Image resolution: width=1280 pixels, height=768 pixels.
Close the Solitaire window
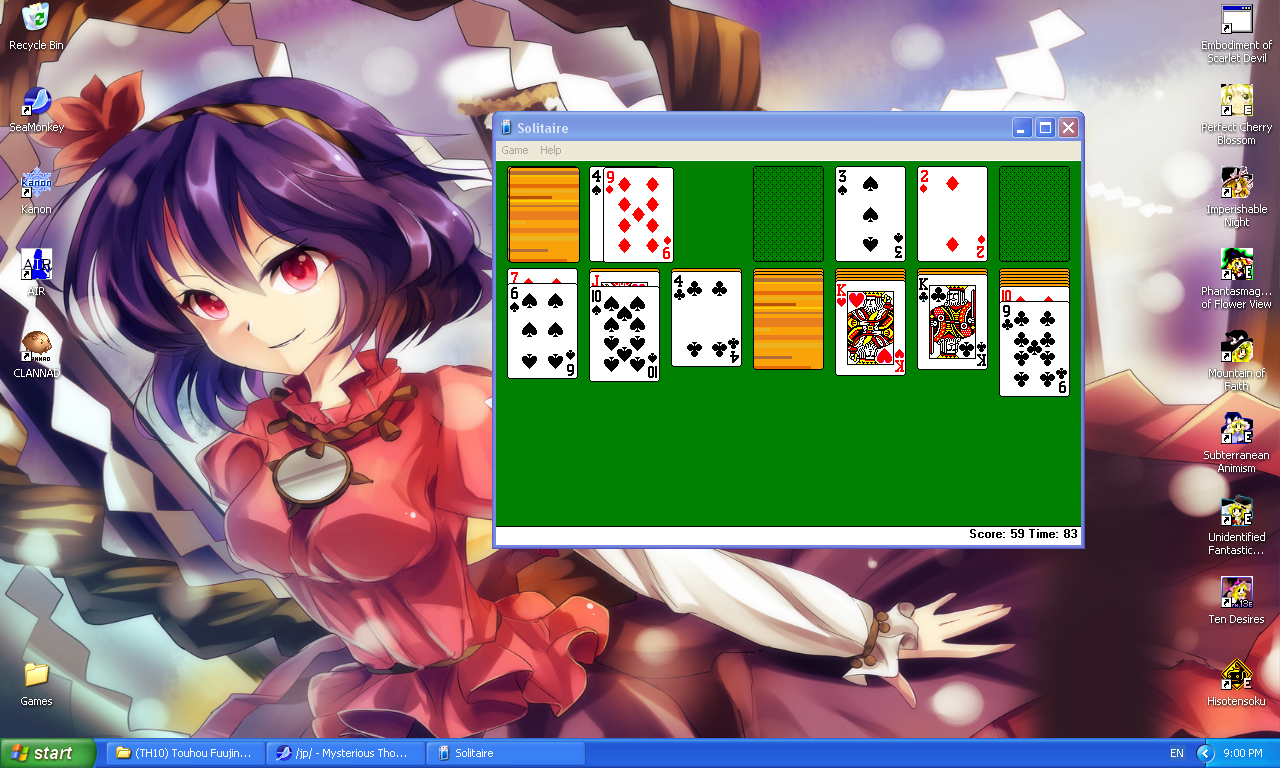[x=1068, y=128]
